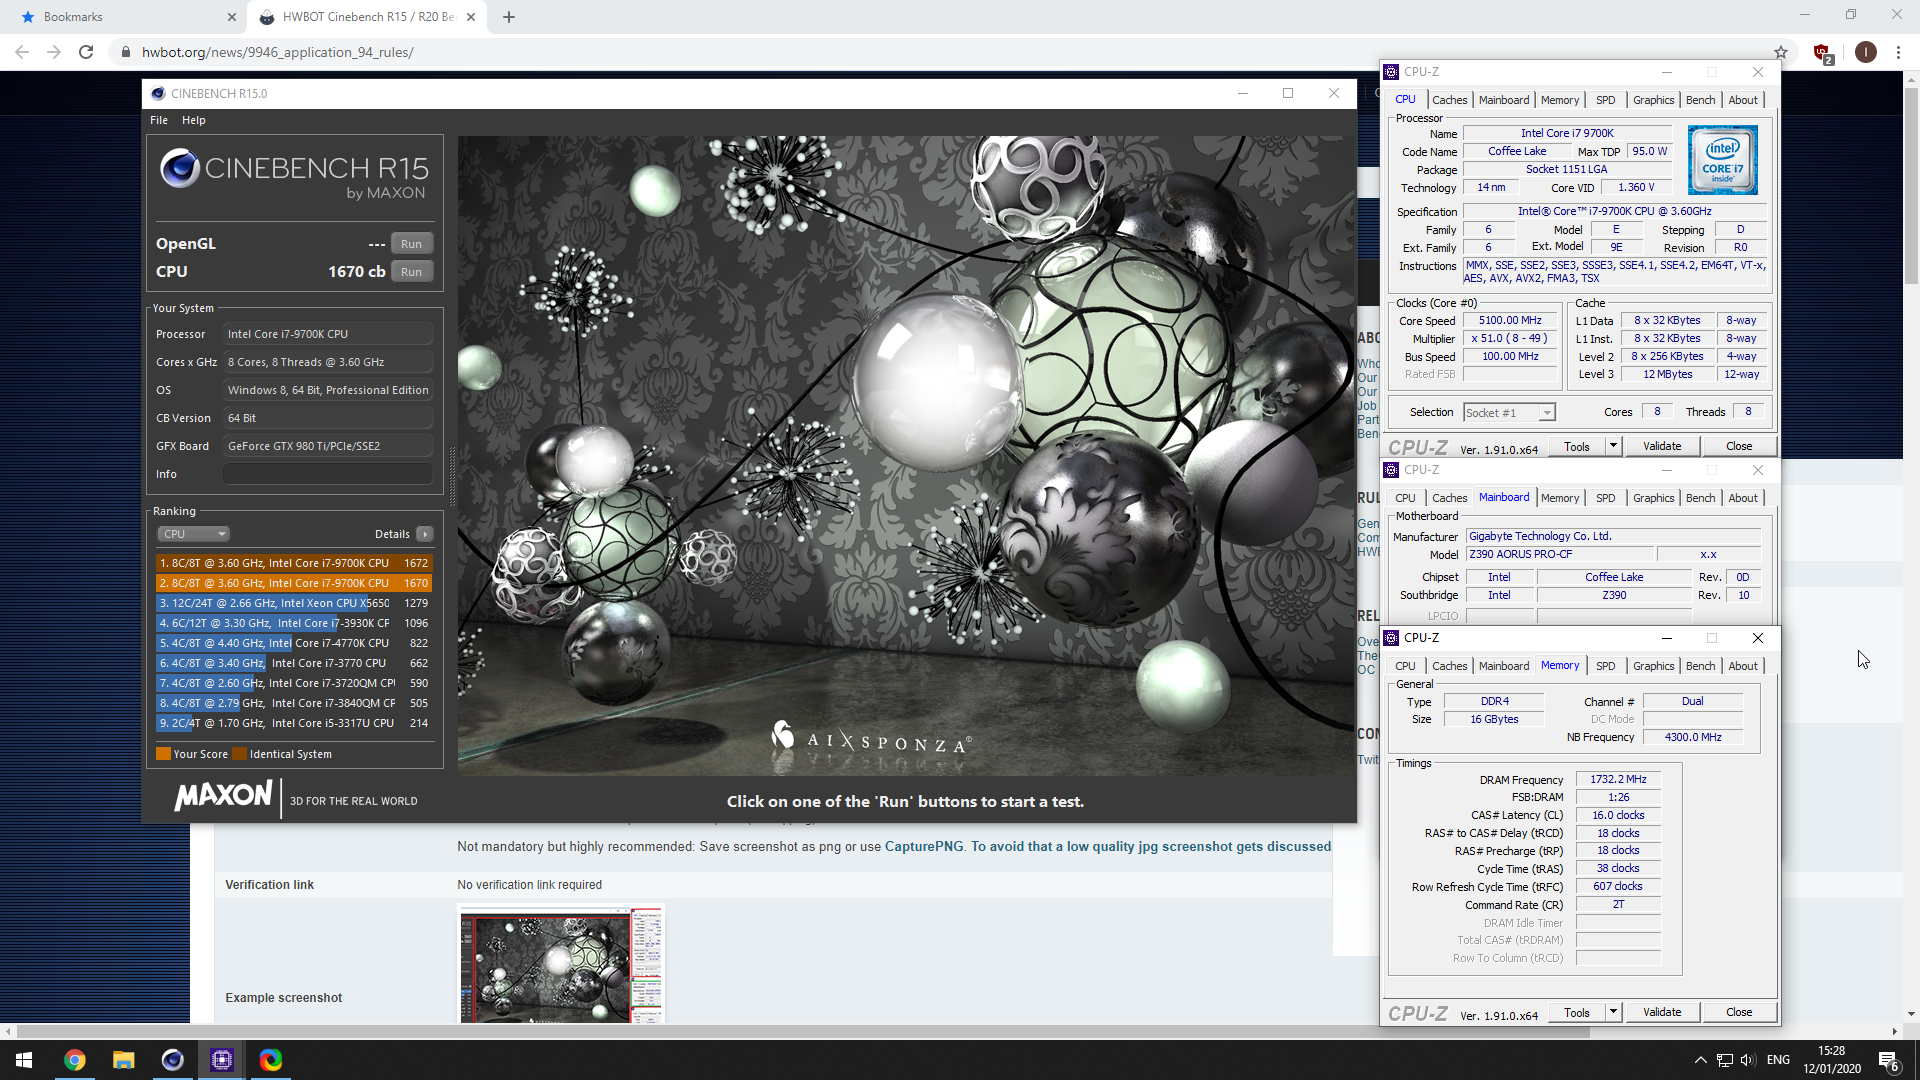1920x1080 pixels.
Task: Click the Cinebench Info input field
Action: pyautogui.click(x=328, y=474)
